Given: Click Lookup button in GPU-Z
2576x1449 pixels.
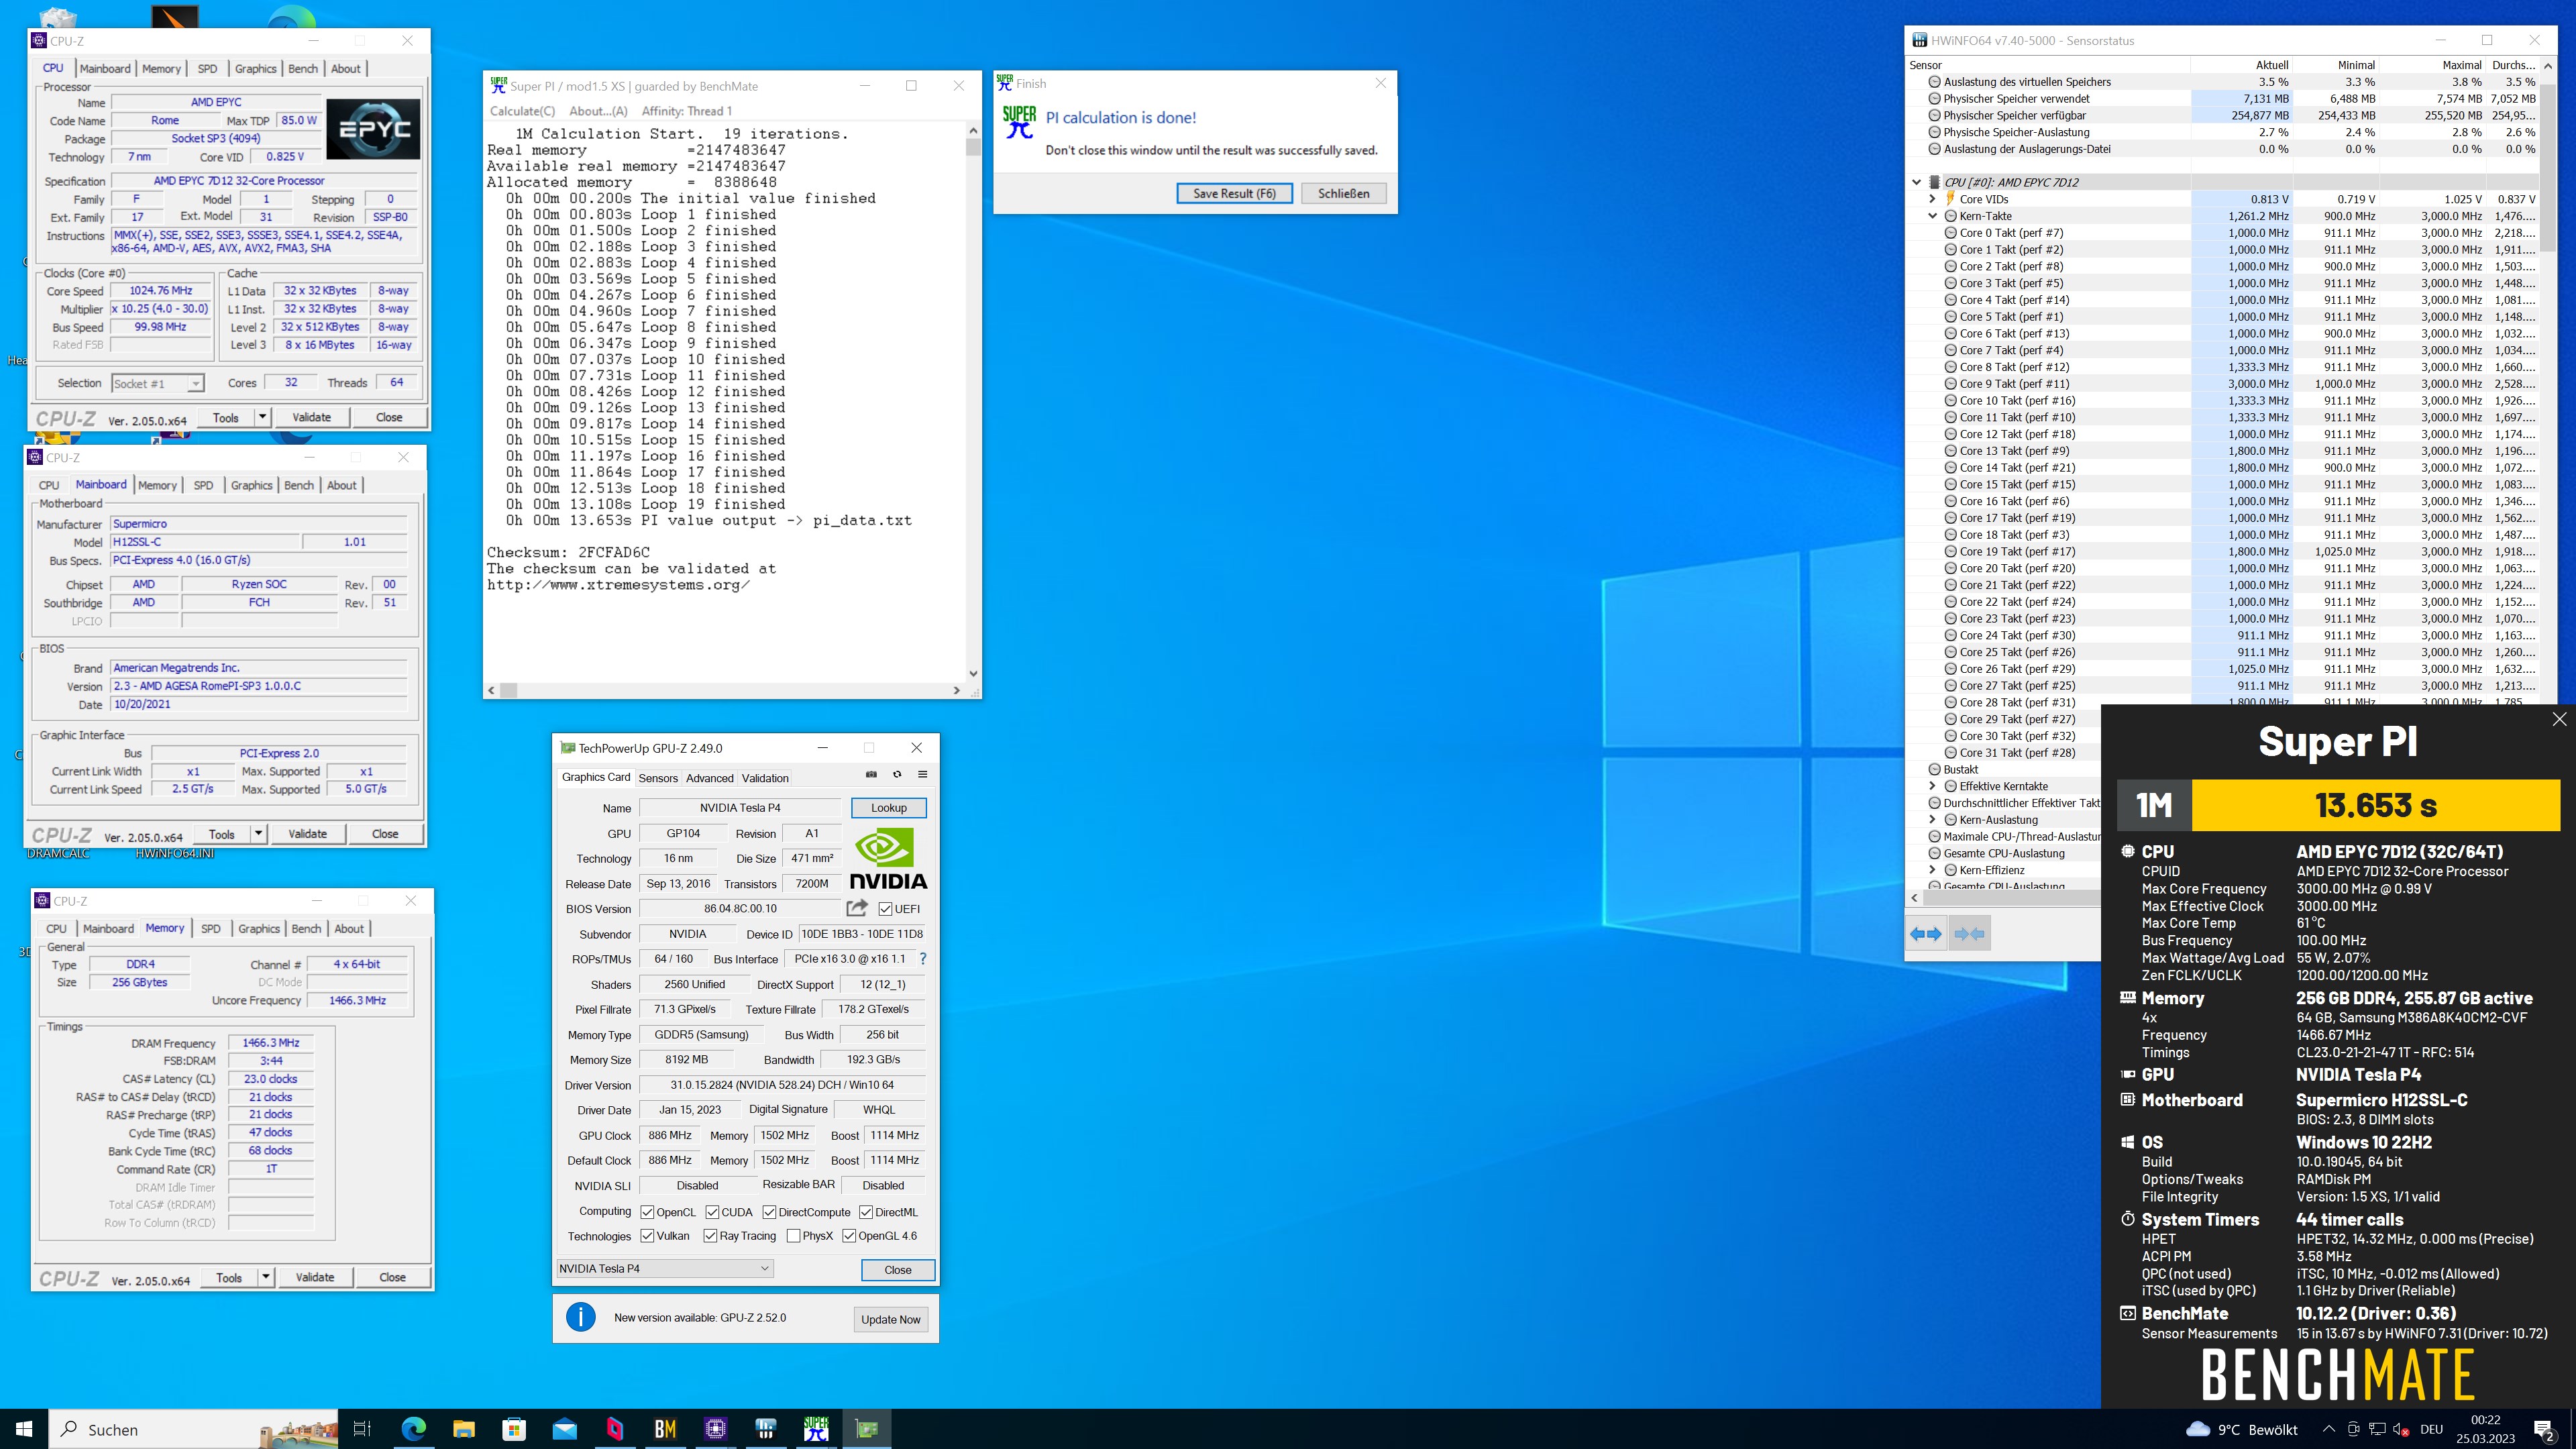Looking at the screenshot, I should 888,808.
